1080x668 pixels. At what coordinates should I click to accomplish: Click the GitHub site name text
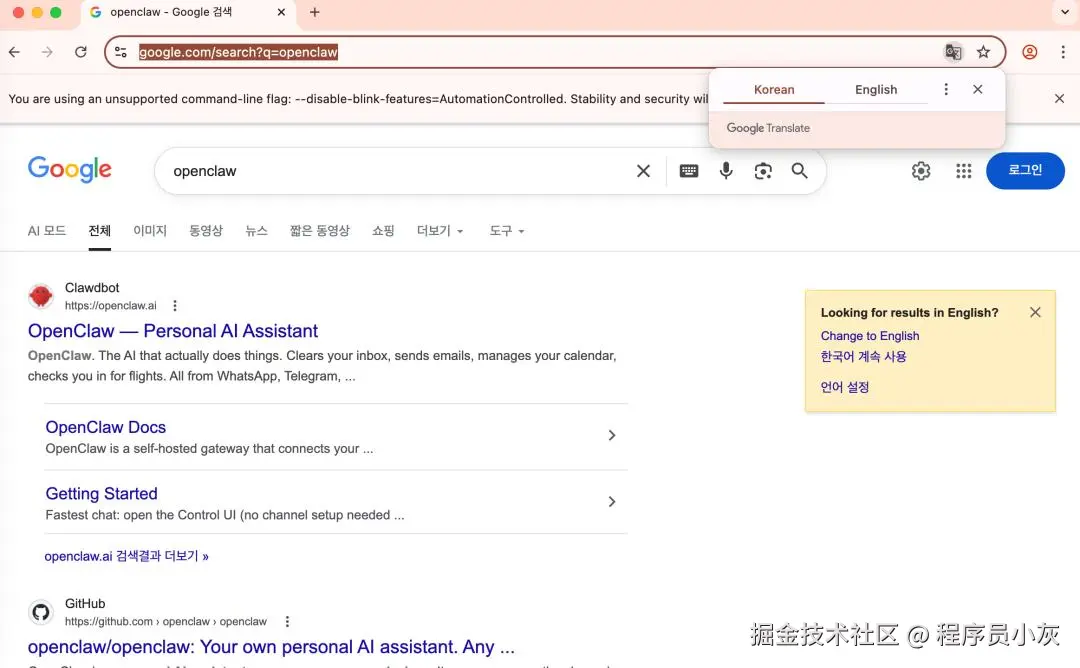coord(85,603)
